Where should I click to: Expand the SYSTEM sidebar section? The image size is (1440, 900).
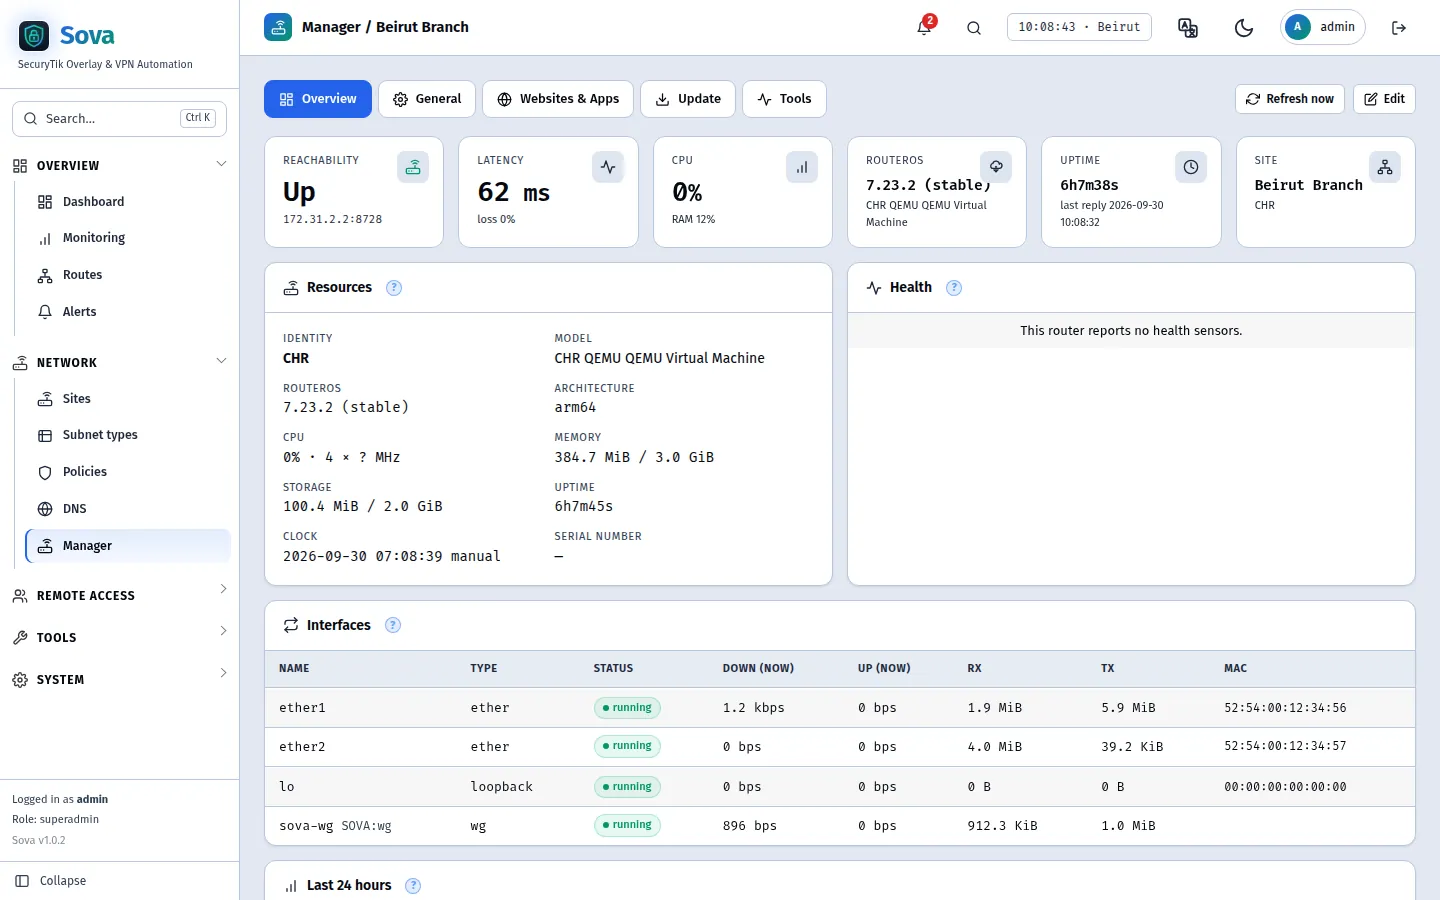[120, 679]
